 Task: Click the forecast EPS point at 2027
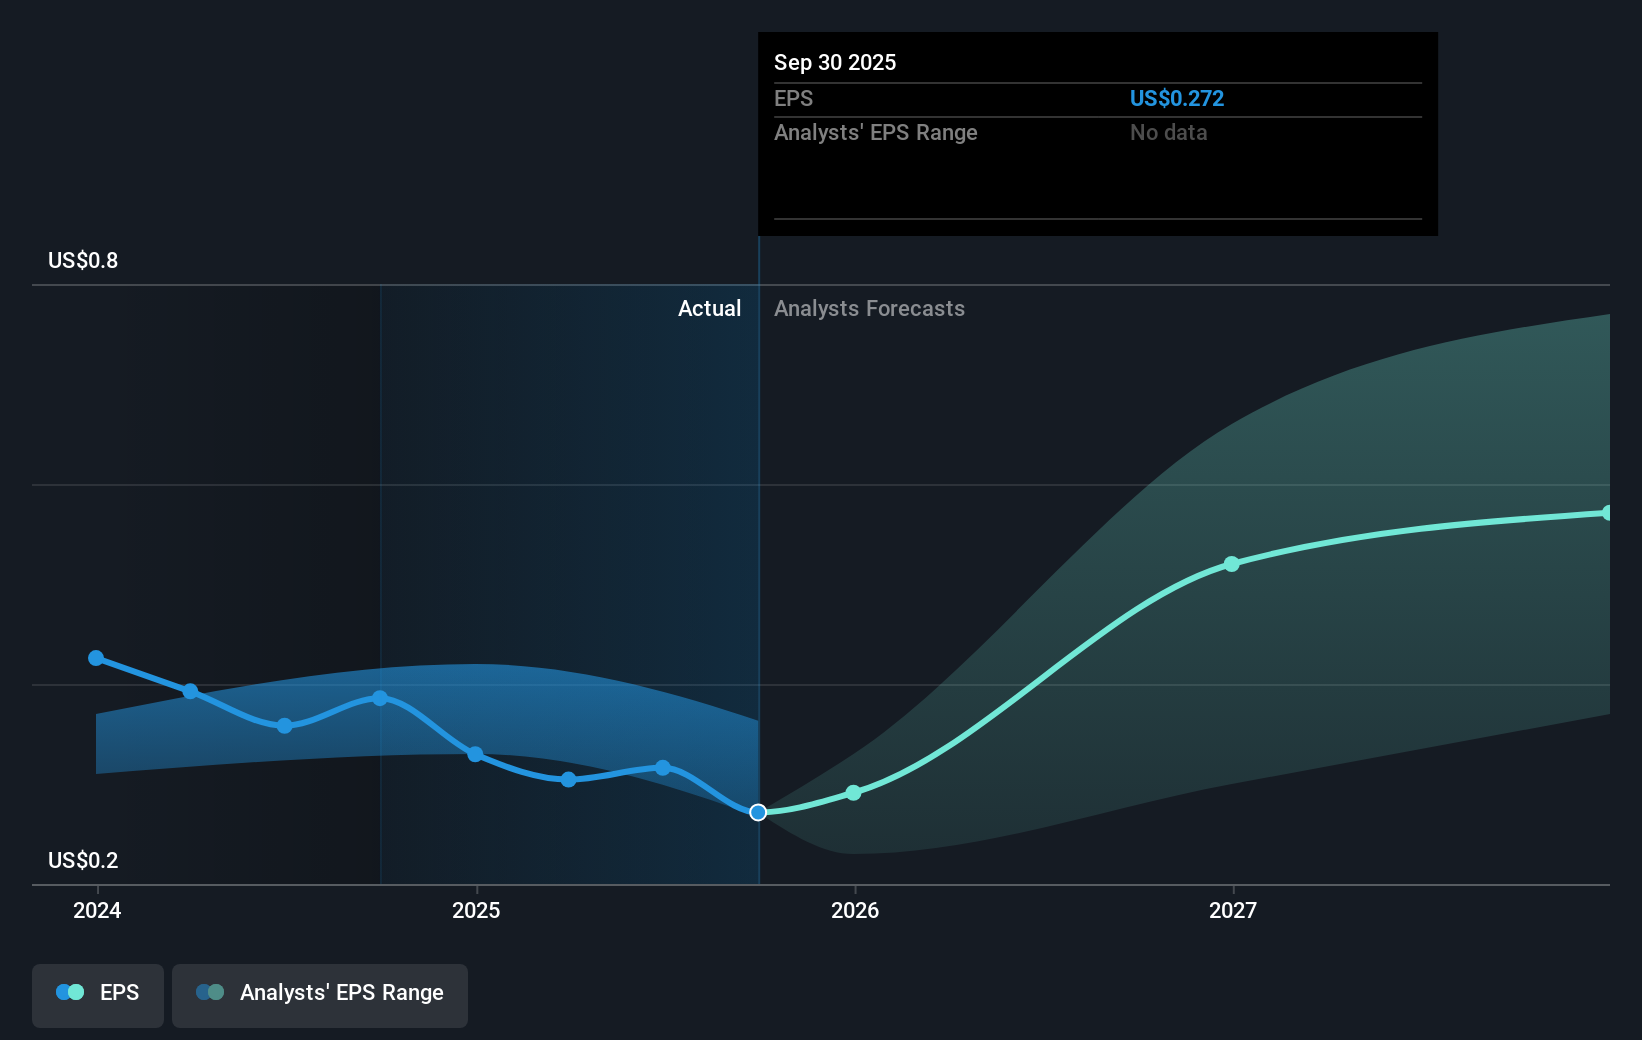point(1232,564)
